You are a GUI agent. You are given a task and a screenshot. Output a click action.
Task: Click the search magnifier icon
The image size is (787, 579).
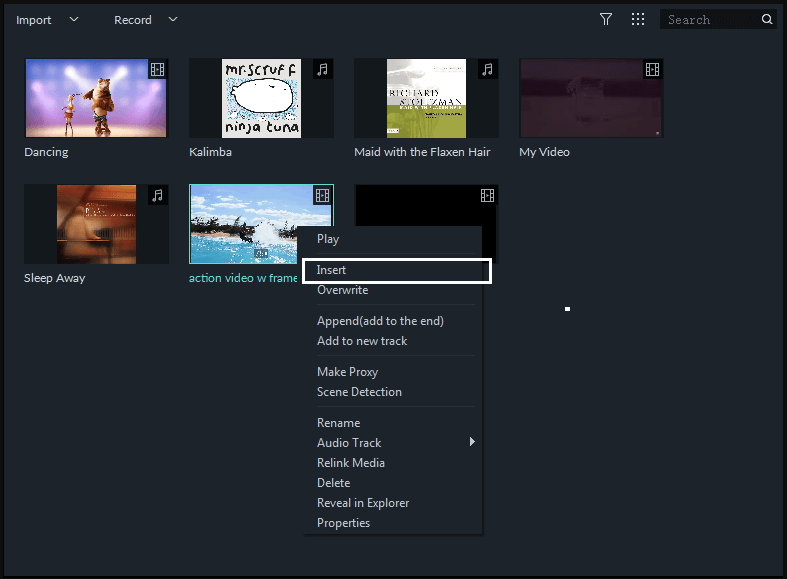(766, 20)
